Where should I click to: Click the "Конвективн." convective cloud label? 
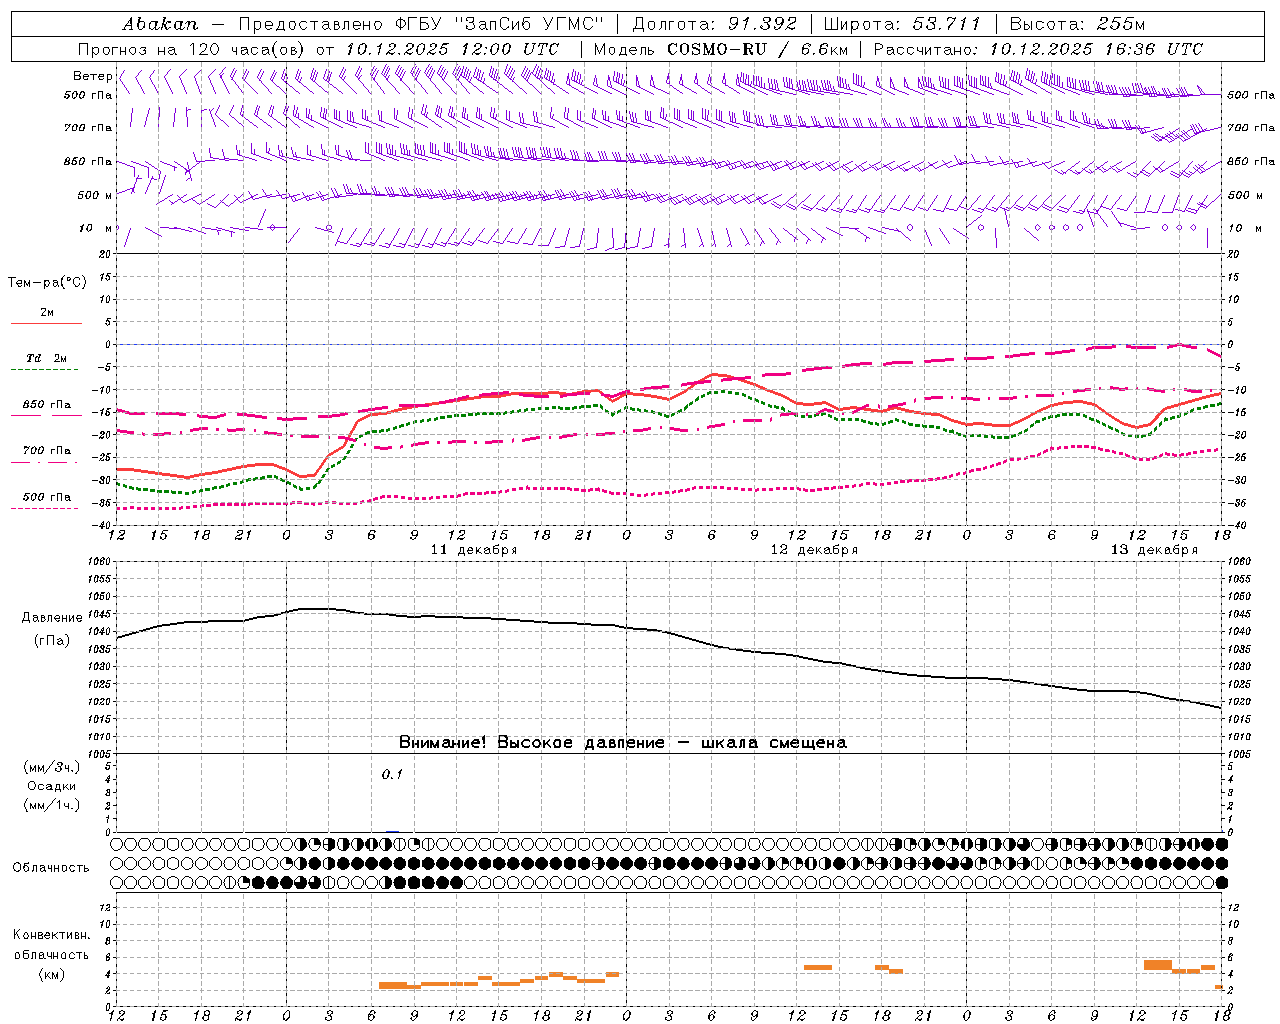(x=51, y=935)
